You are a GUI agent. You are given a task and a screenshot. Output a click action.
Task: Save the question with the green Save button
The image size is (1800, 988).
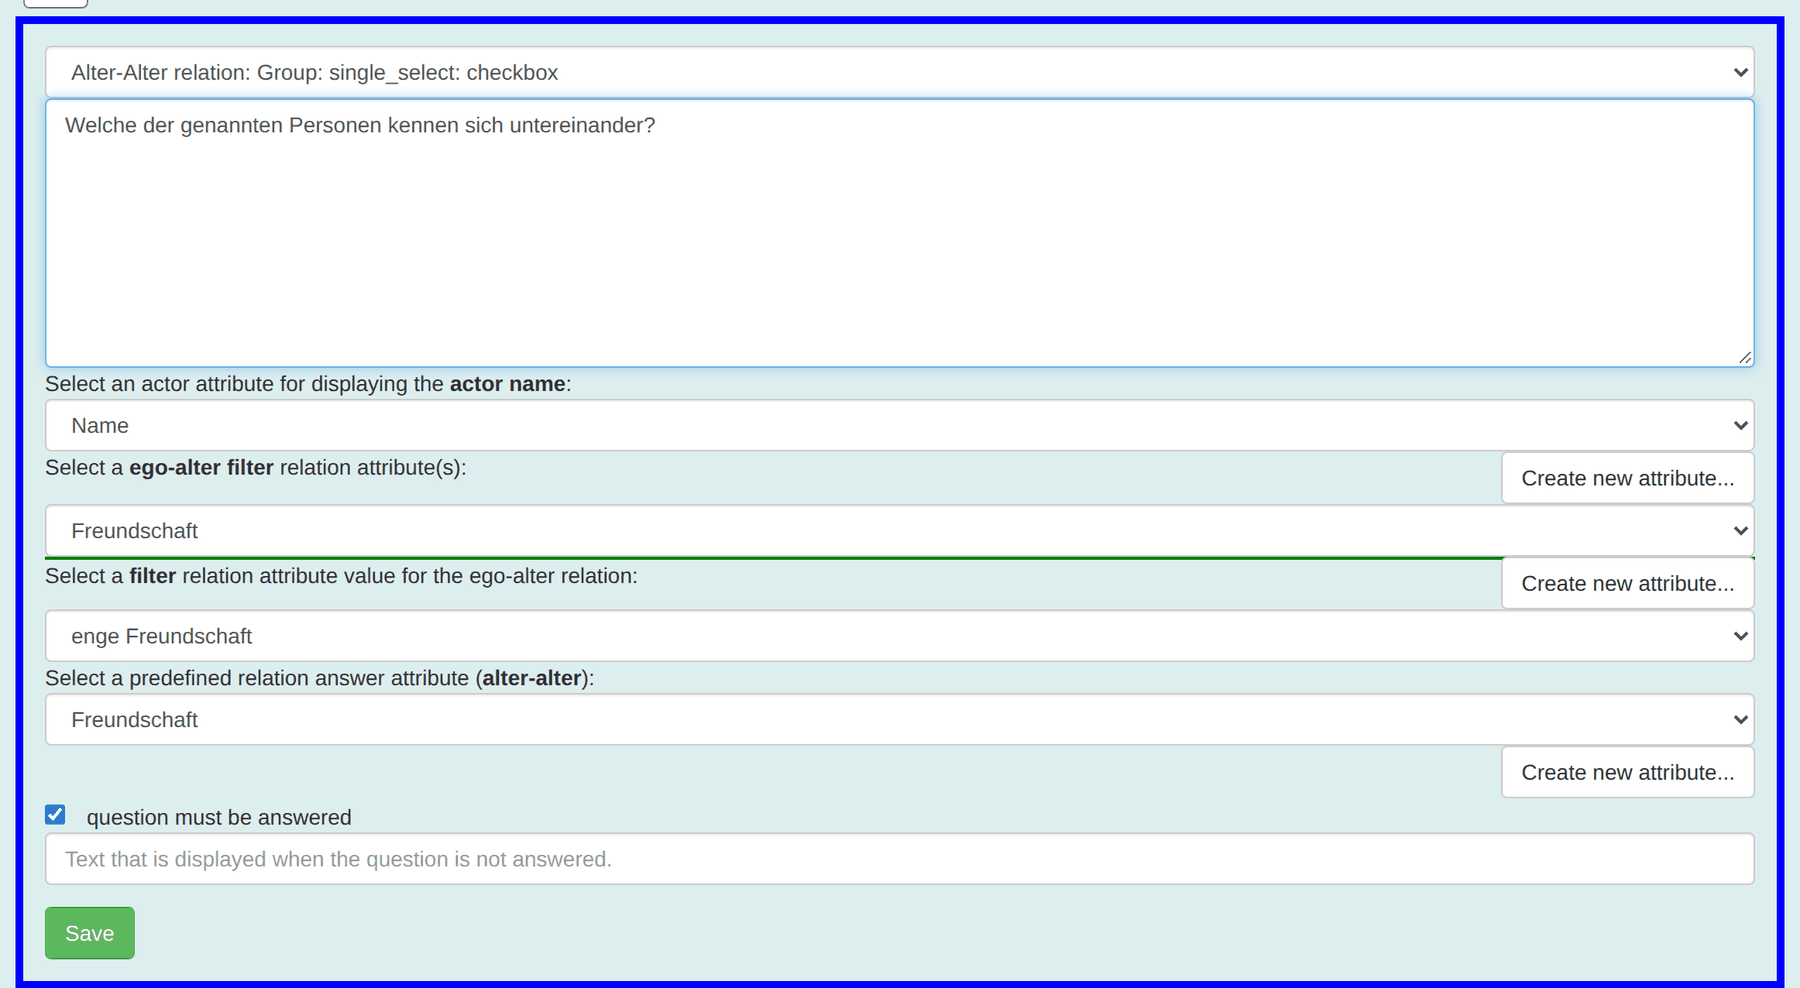click(89, 933)
